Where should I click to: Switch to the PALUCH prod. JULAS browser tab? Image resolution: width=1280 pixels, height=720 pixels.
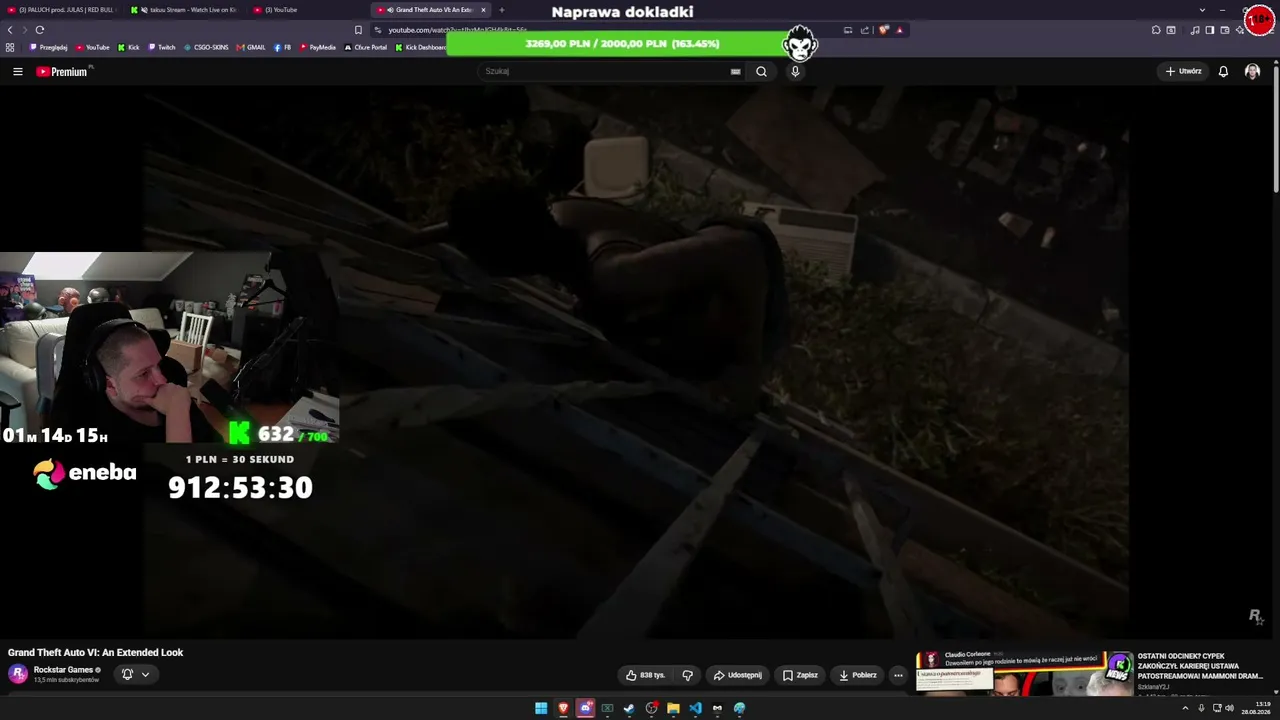60,10
